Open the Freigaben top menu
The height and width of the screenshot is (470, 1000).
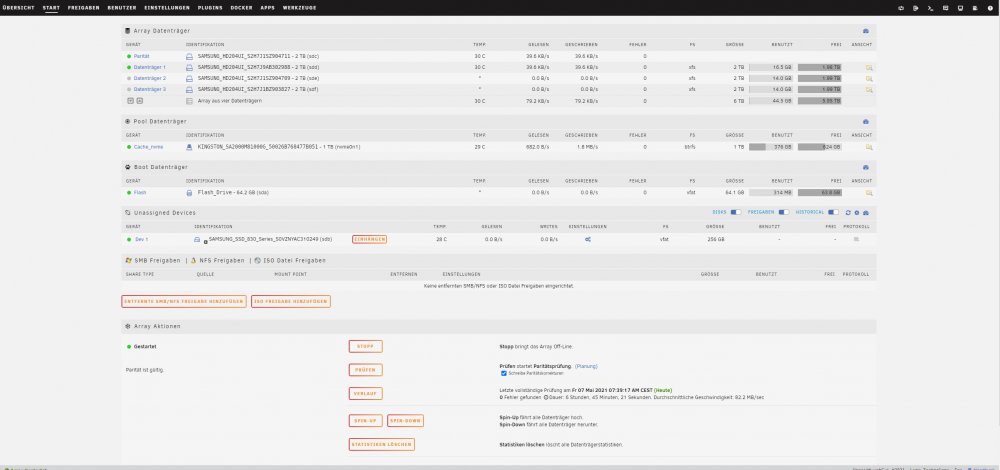pos(84,8)
